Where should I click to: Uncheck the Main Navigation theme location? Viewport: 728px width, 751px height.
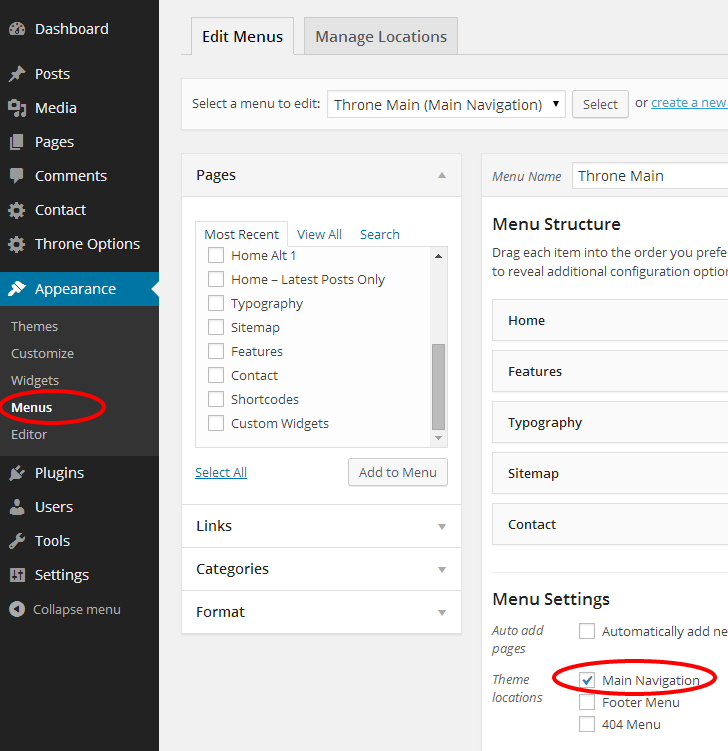[587, 680]
